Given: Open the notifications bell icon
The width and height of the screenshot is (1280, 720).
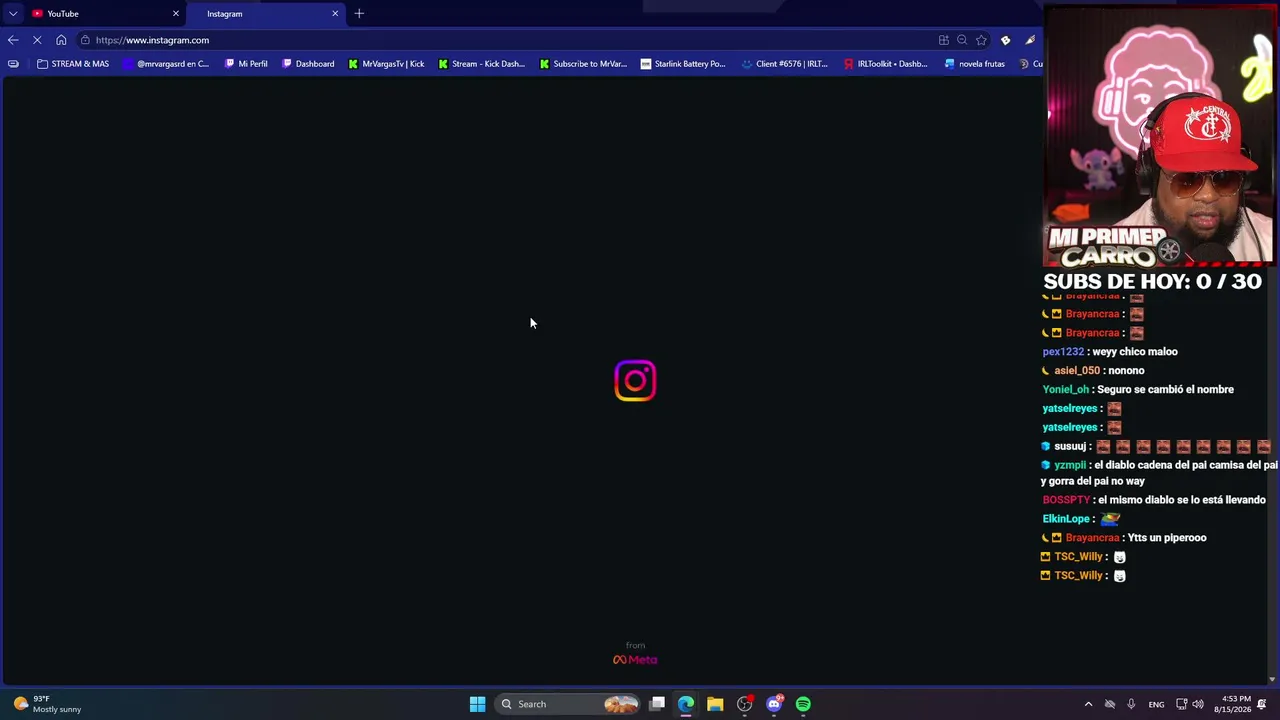Looking at the screenshot, I should [x=1262, y=704].
